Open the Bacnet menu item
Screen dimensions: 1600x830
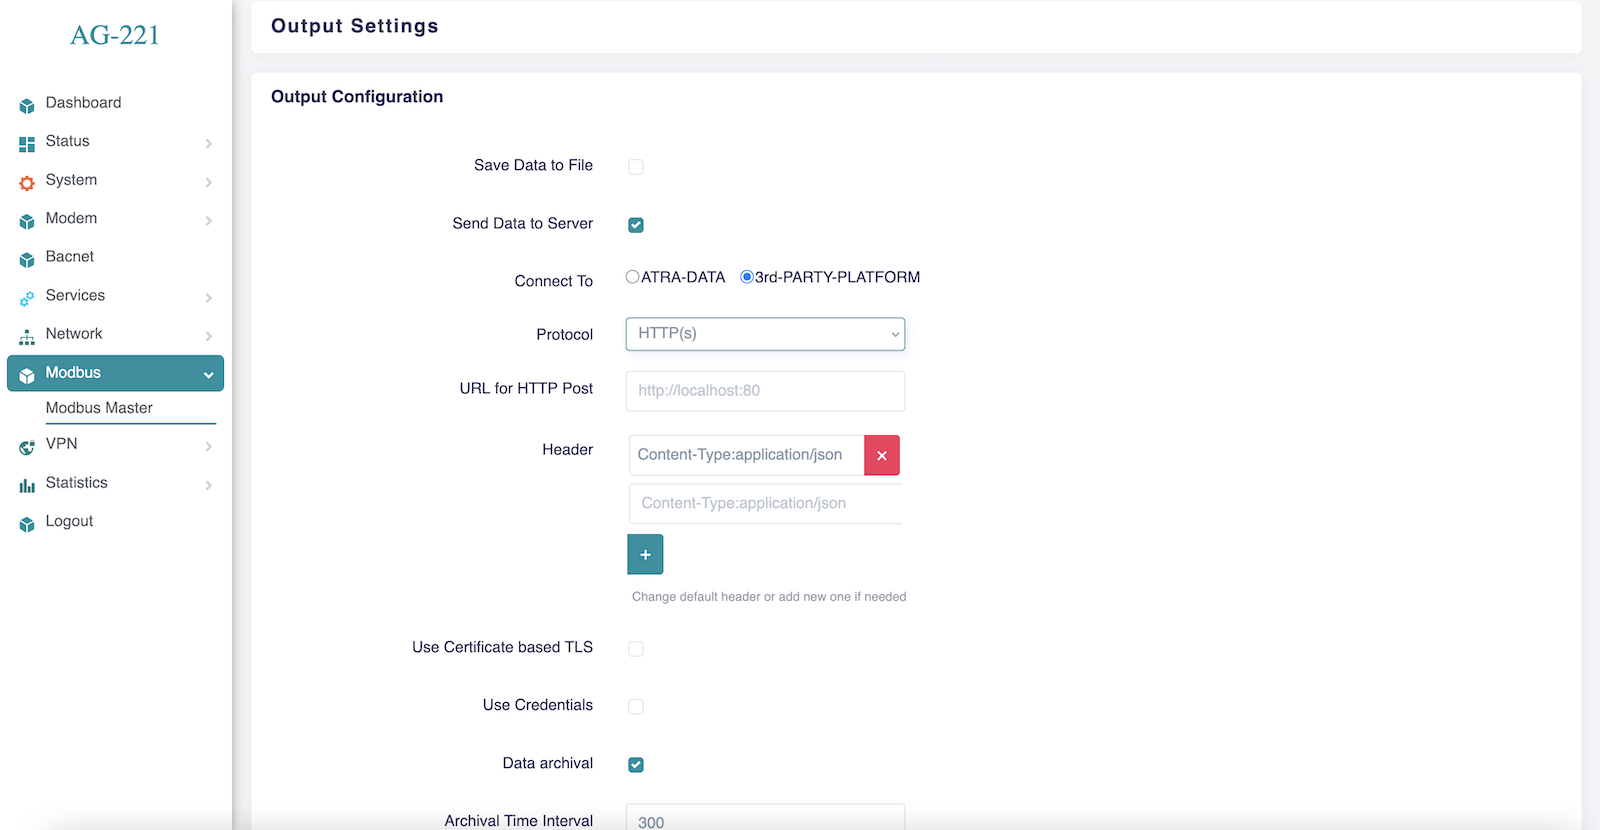point(70,257)
